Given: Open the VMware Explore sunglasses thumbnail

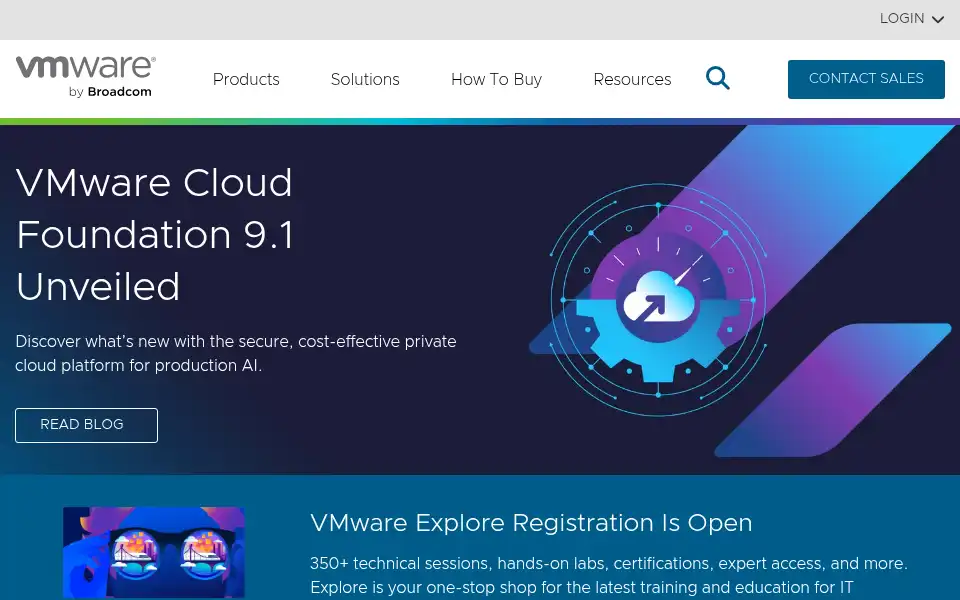Looking at the screenshot, I should (x=154, y=552).
